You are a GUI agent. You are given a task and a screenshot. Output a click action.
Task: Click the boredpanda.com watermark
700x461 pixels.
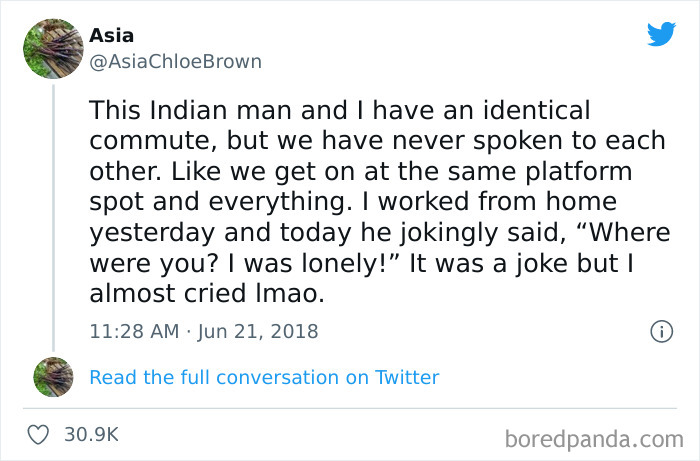pos(593,438)
